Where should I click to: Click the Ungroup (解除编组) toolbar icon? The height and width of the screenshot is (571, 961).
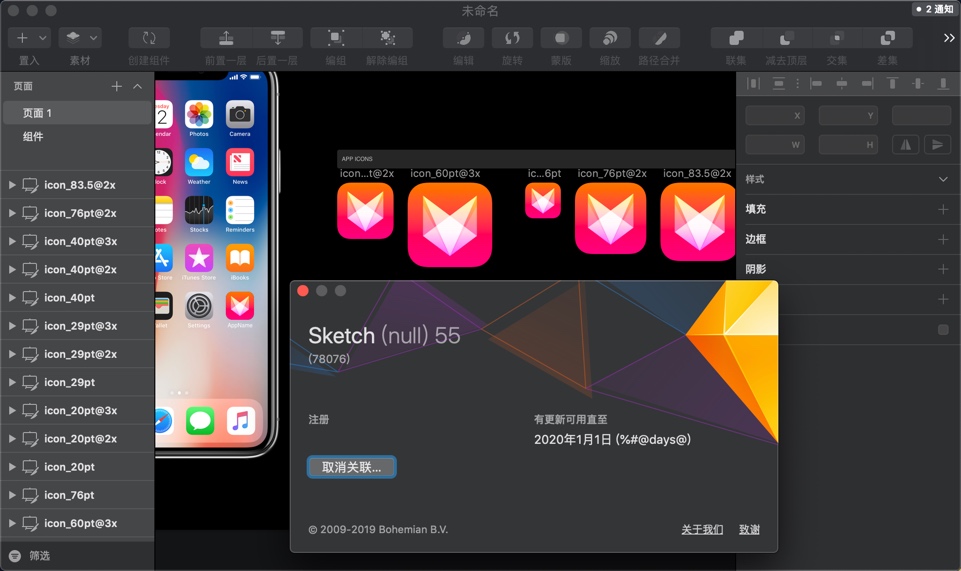[387, 38]
